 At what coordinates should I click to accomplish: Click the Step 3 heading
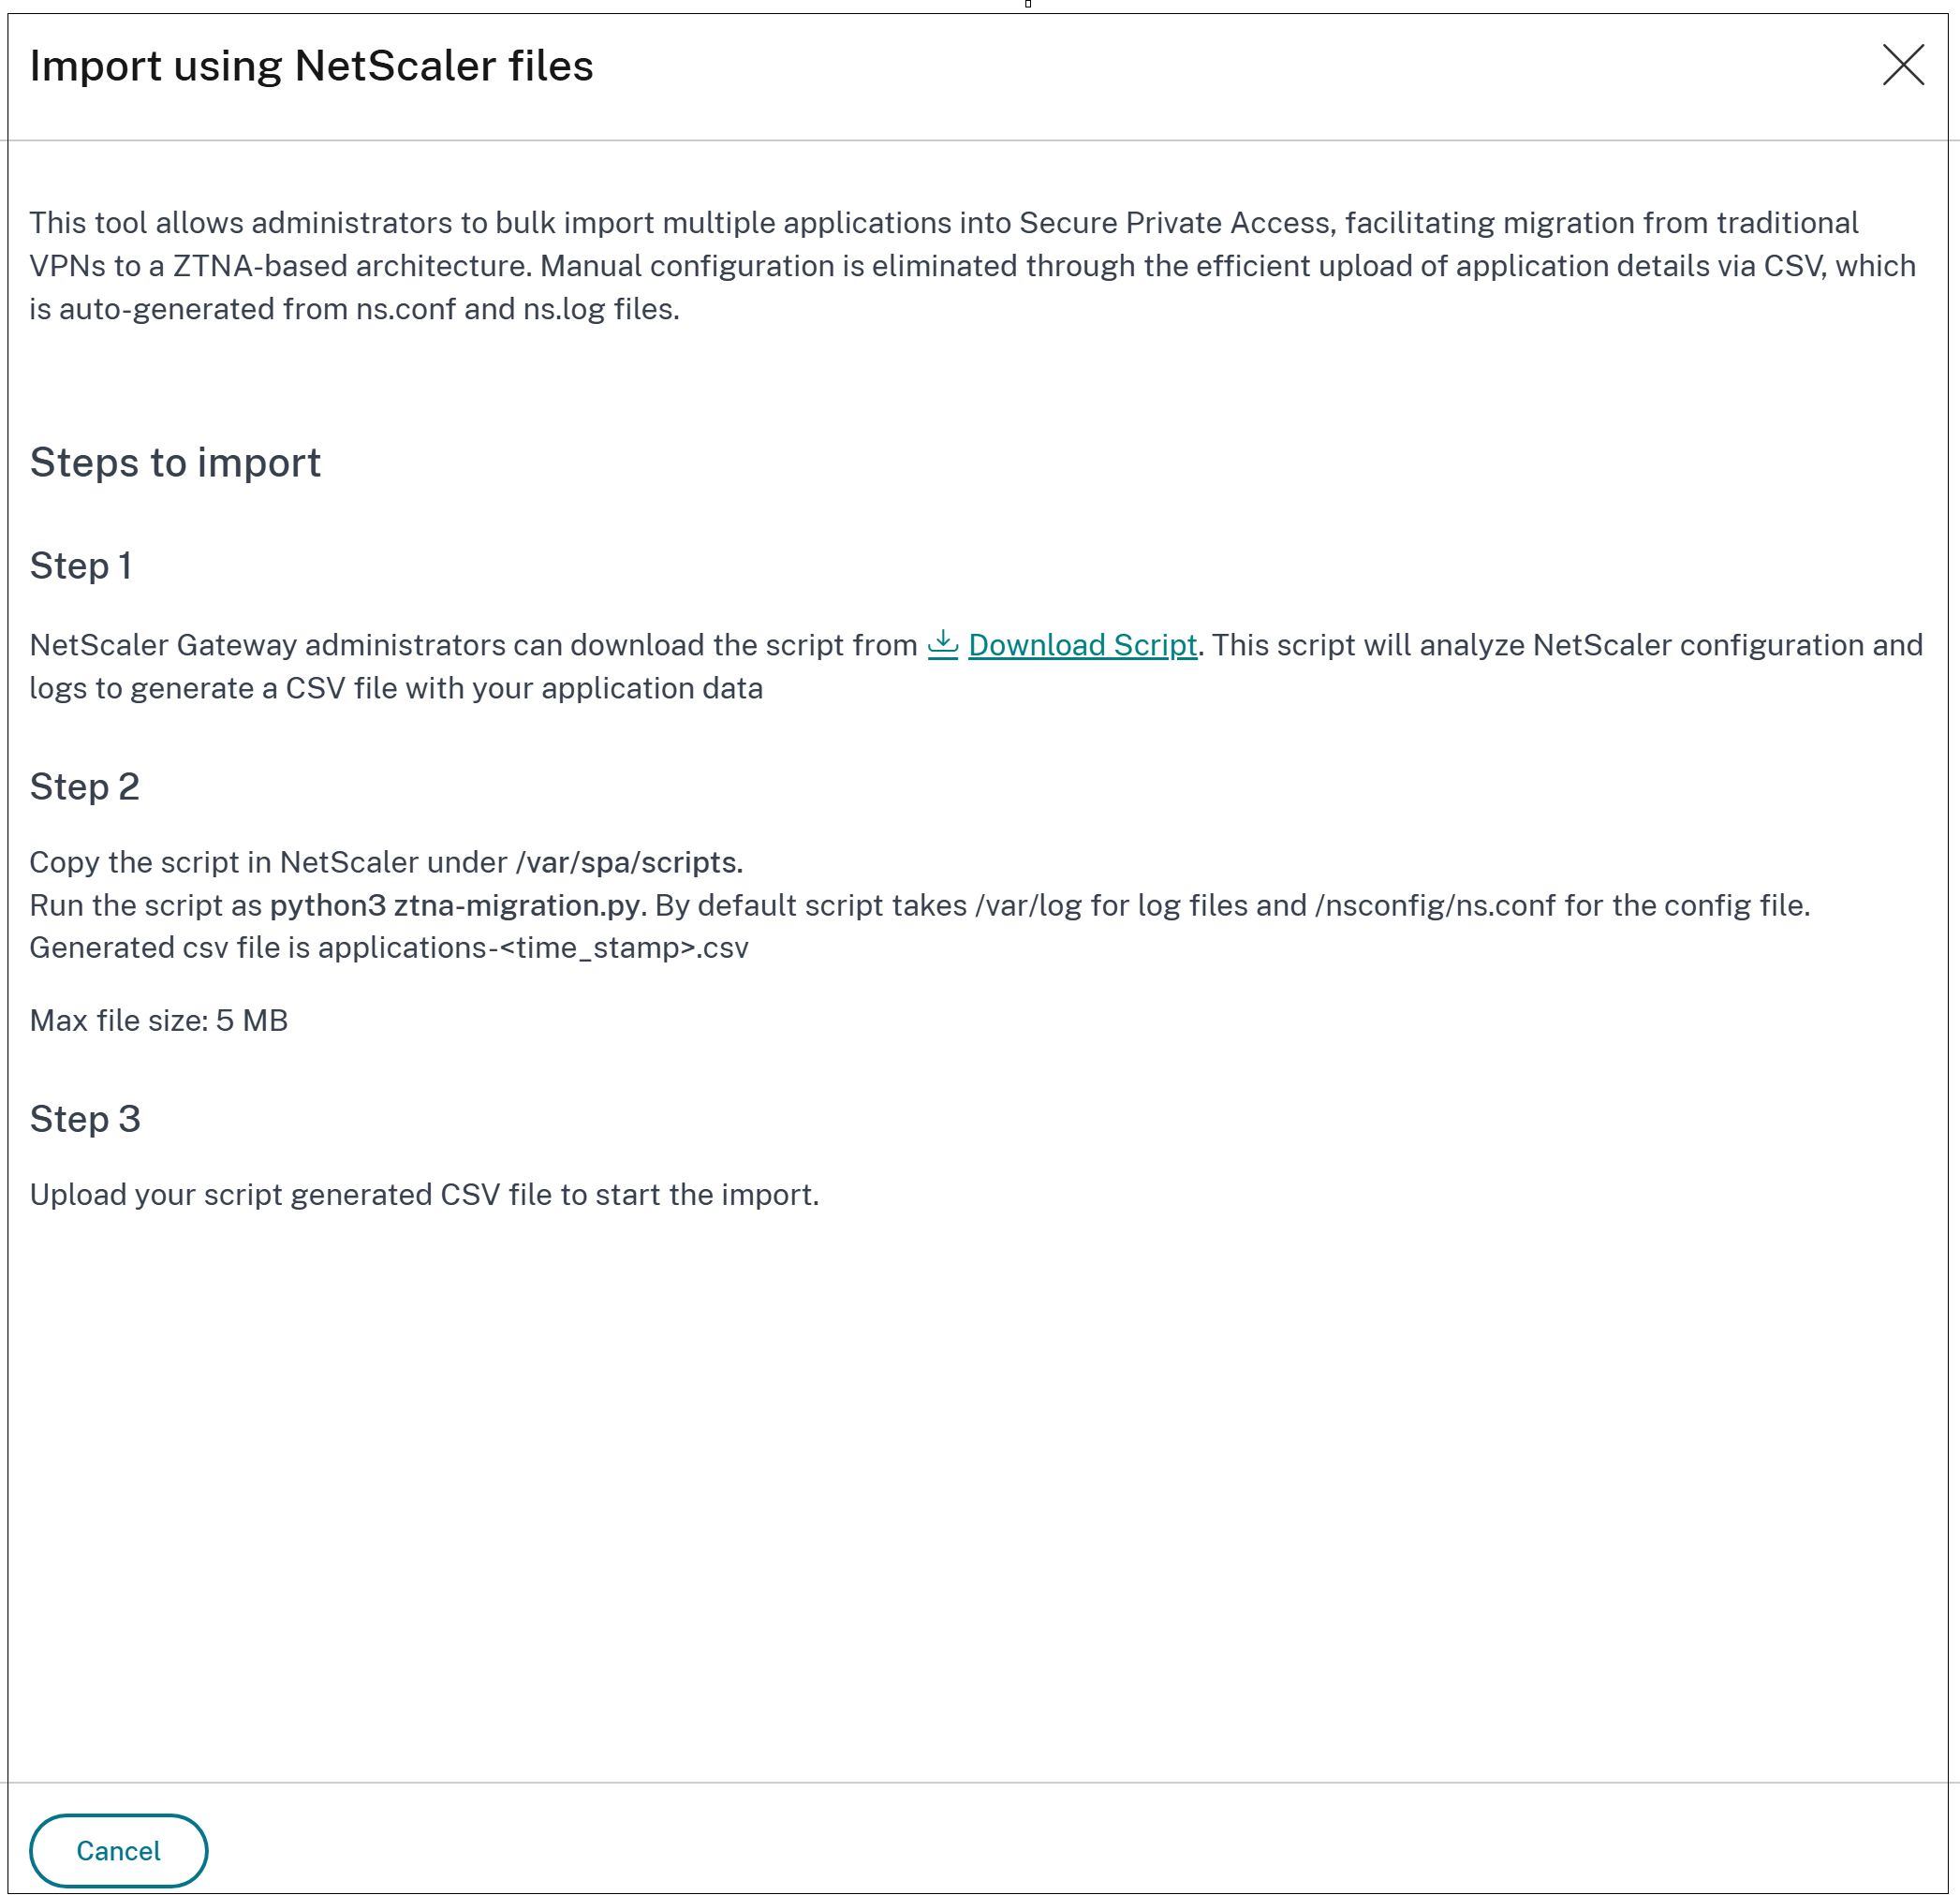tap(85, 1117)
